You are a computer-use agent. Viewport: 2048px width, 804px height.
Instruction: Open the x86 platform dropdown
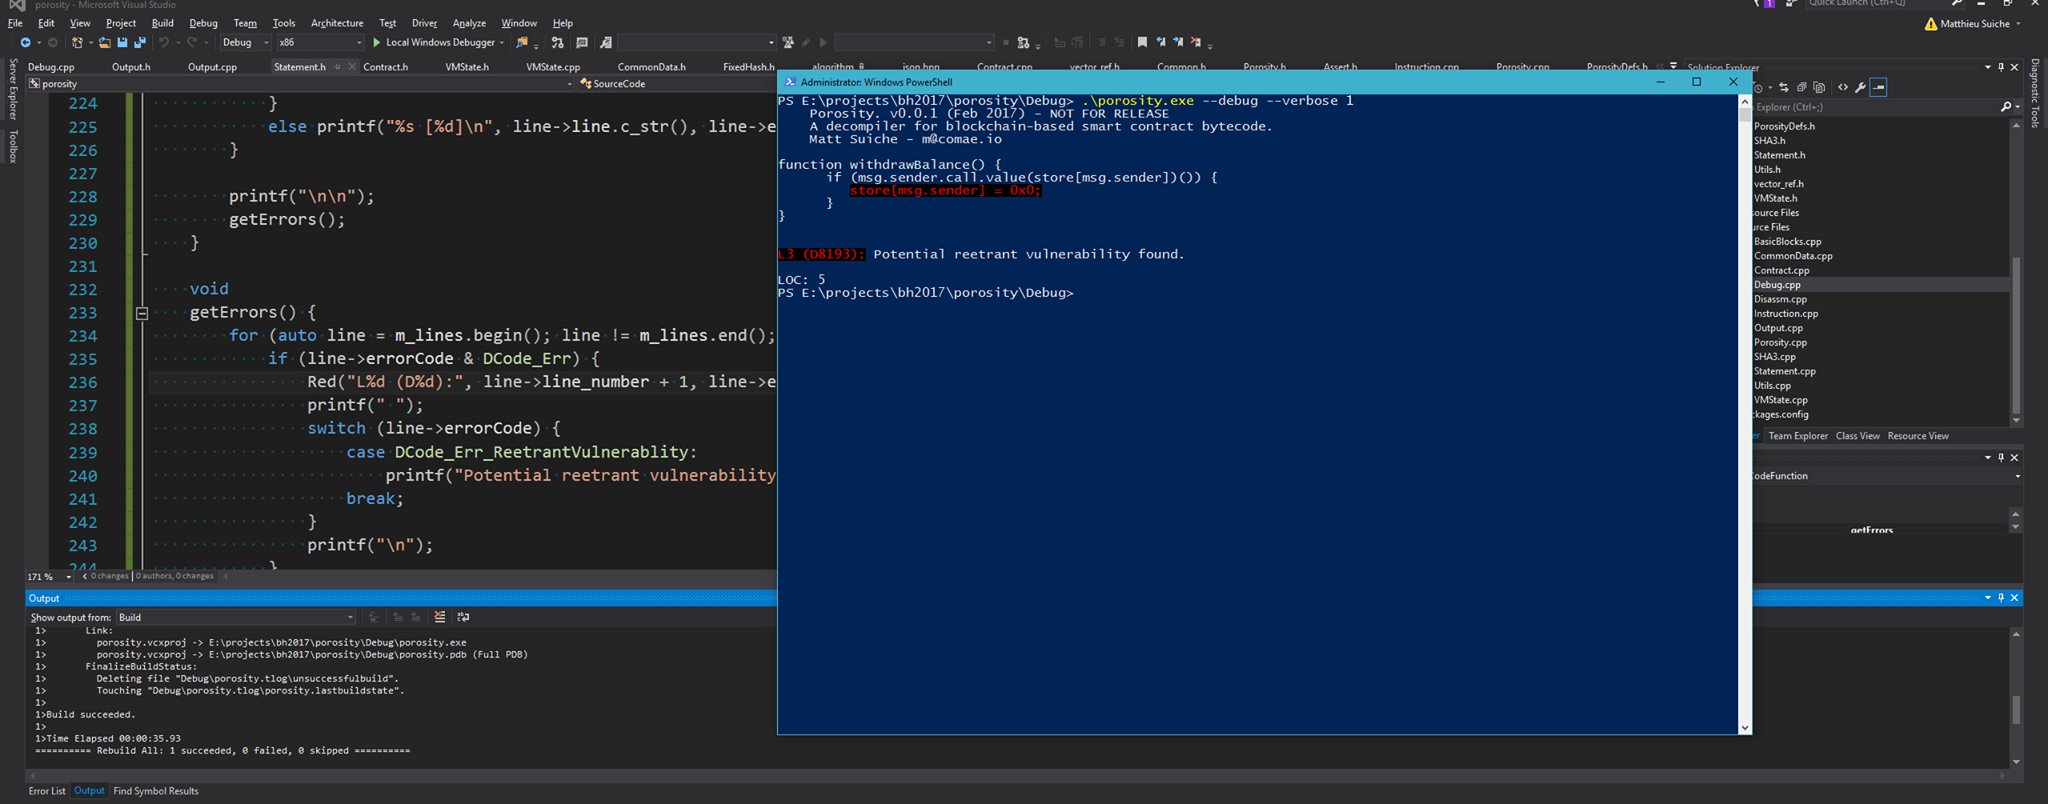tap(320, 42)
